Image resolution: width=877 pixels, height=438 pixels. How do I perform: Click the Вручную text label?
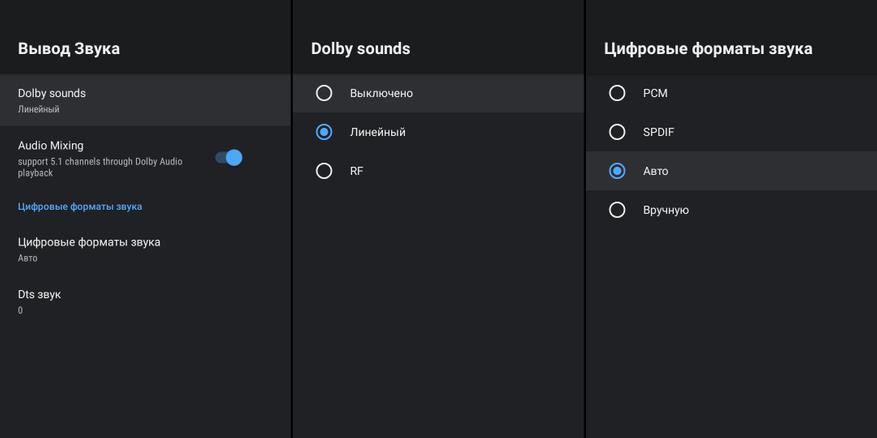pyautogui.click(x=666, y=210)
